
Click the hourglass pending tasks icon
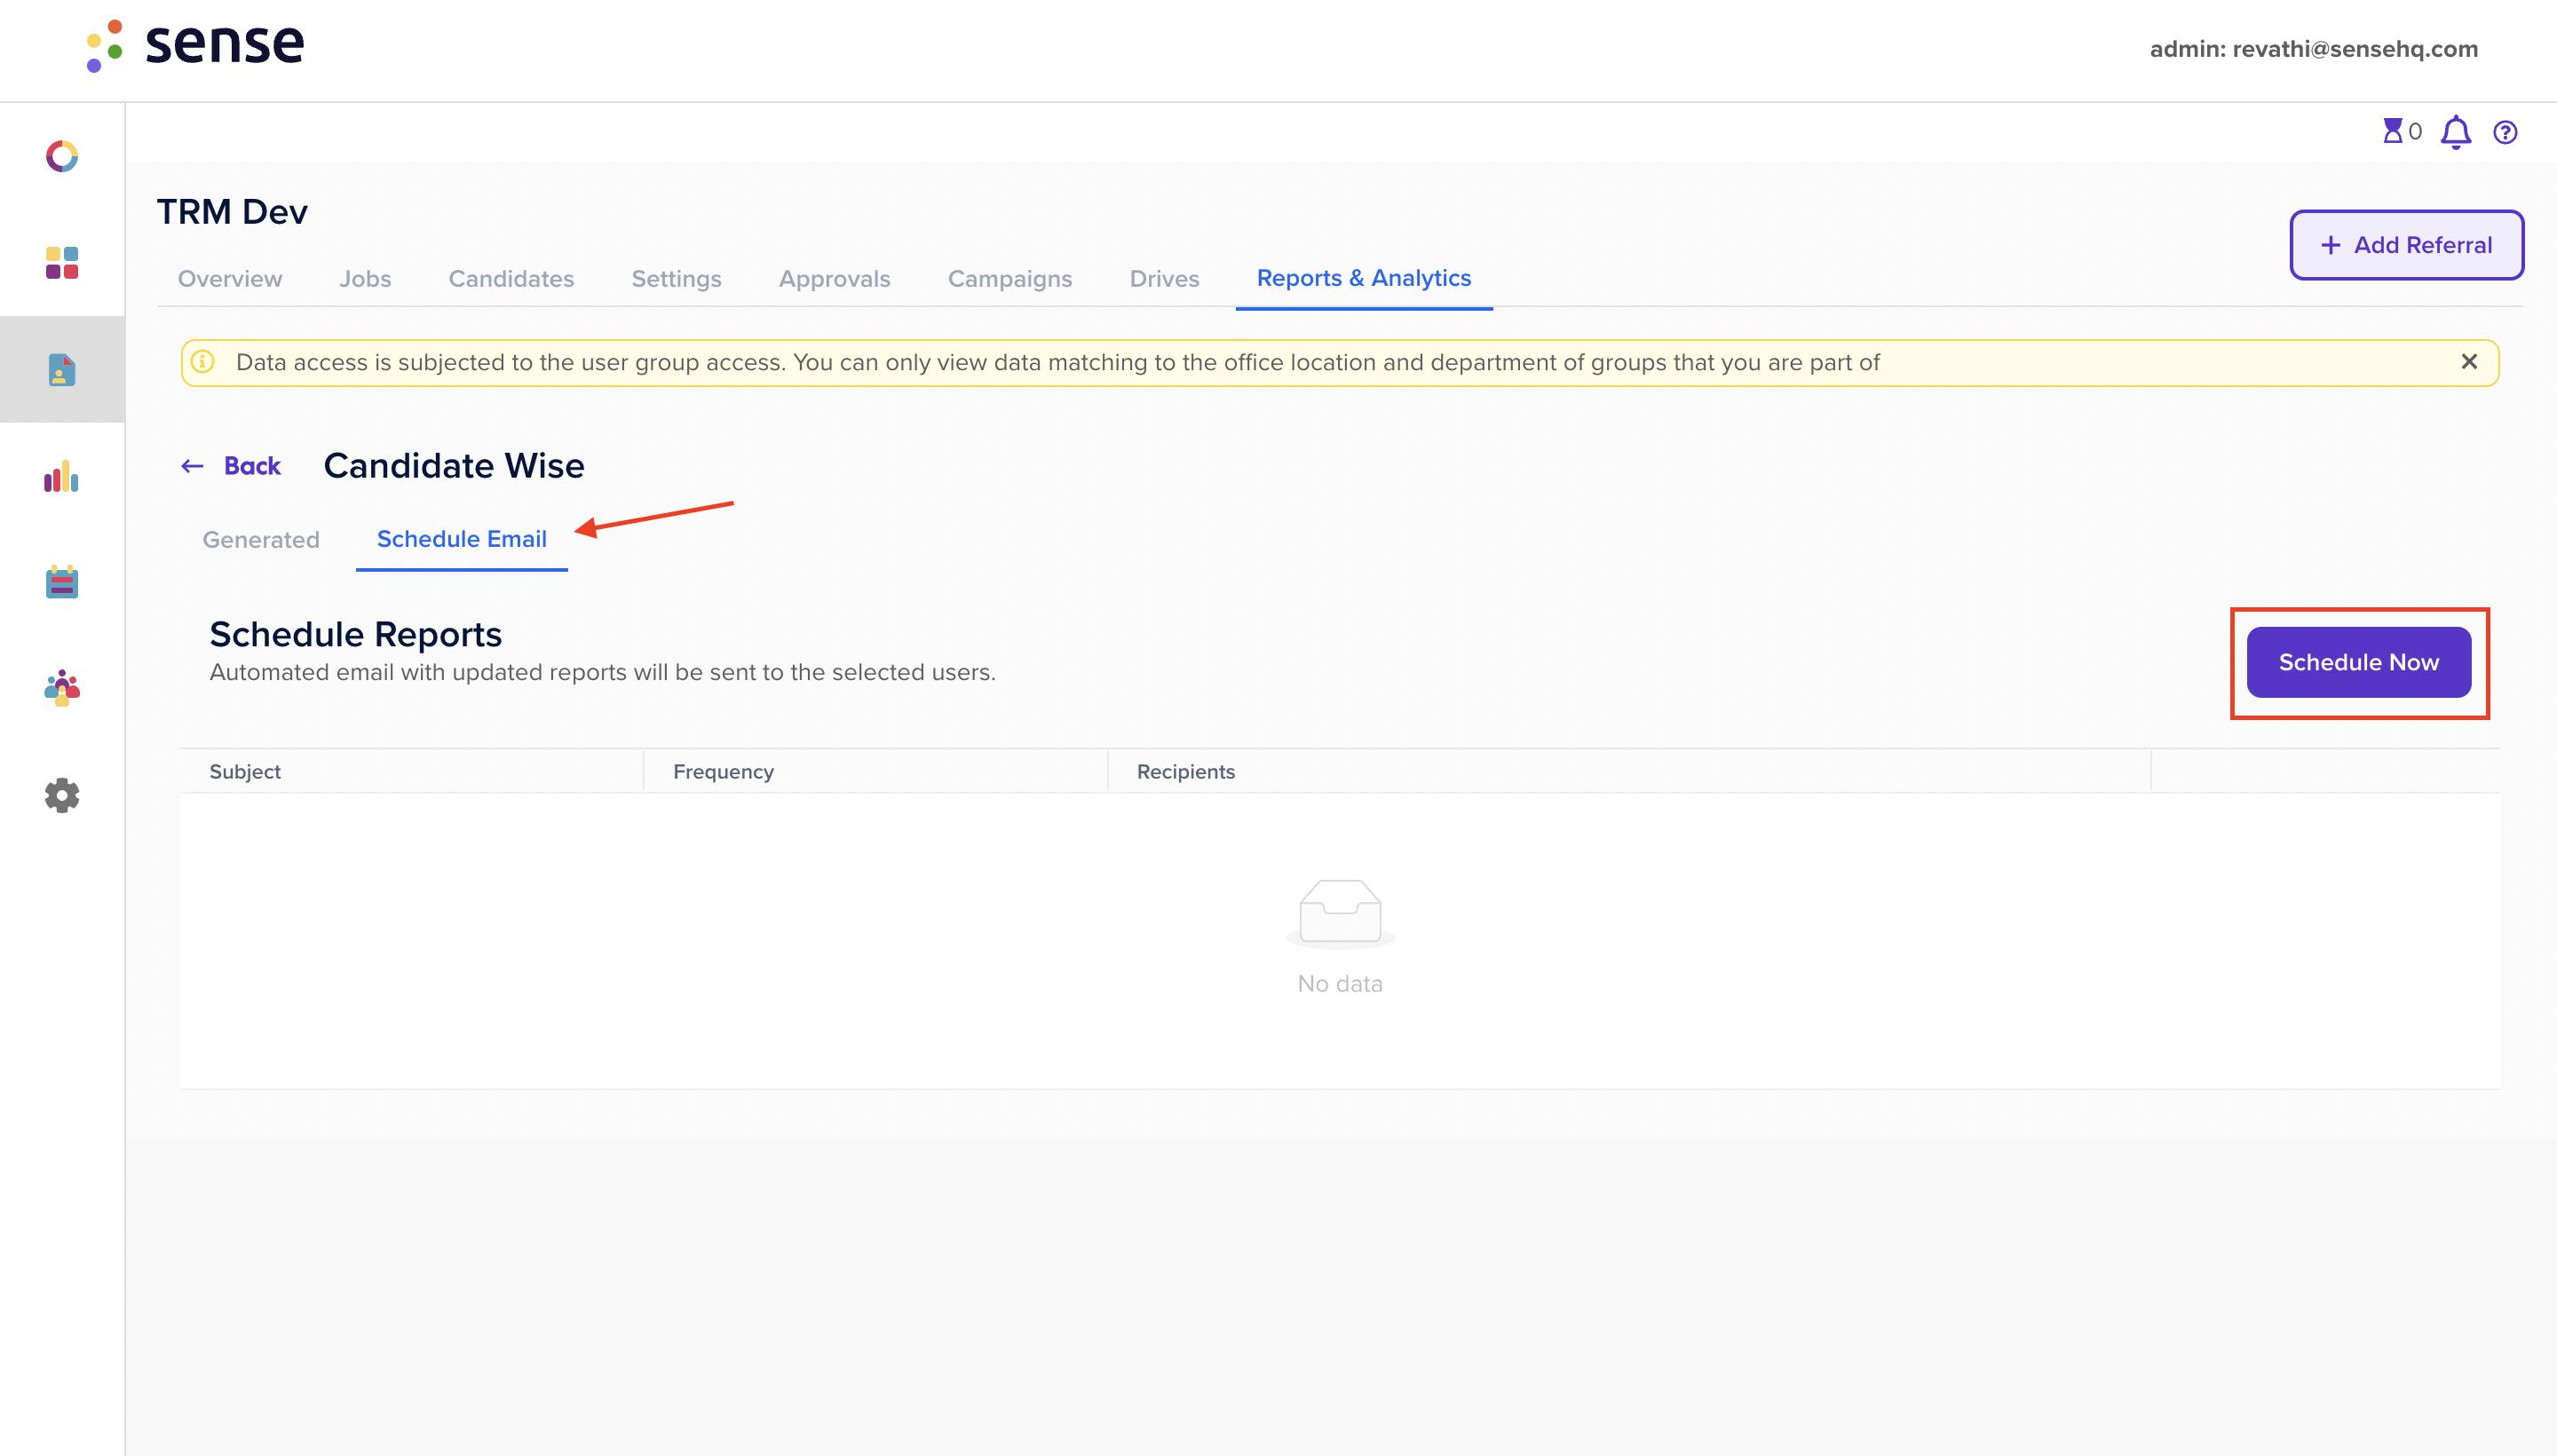click(x=2392, y=131)
